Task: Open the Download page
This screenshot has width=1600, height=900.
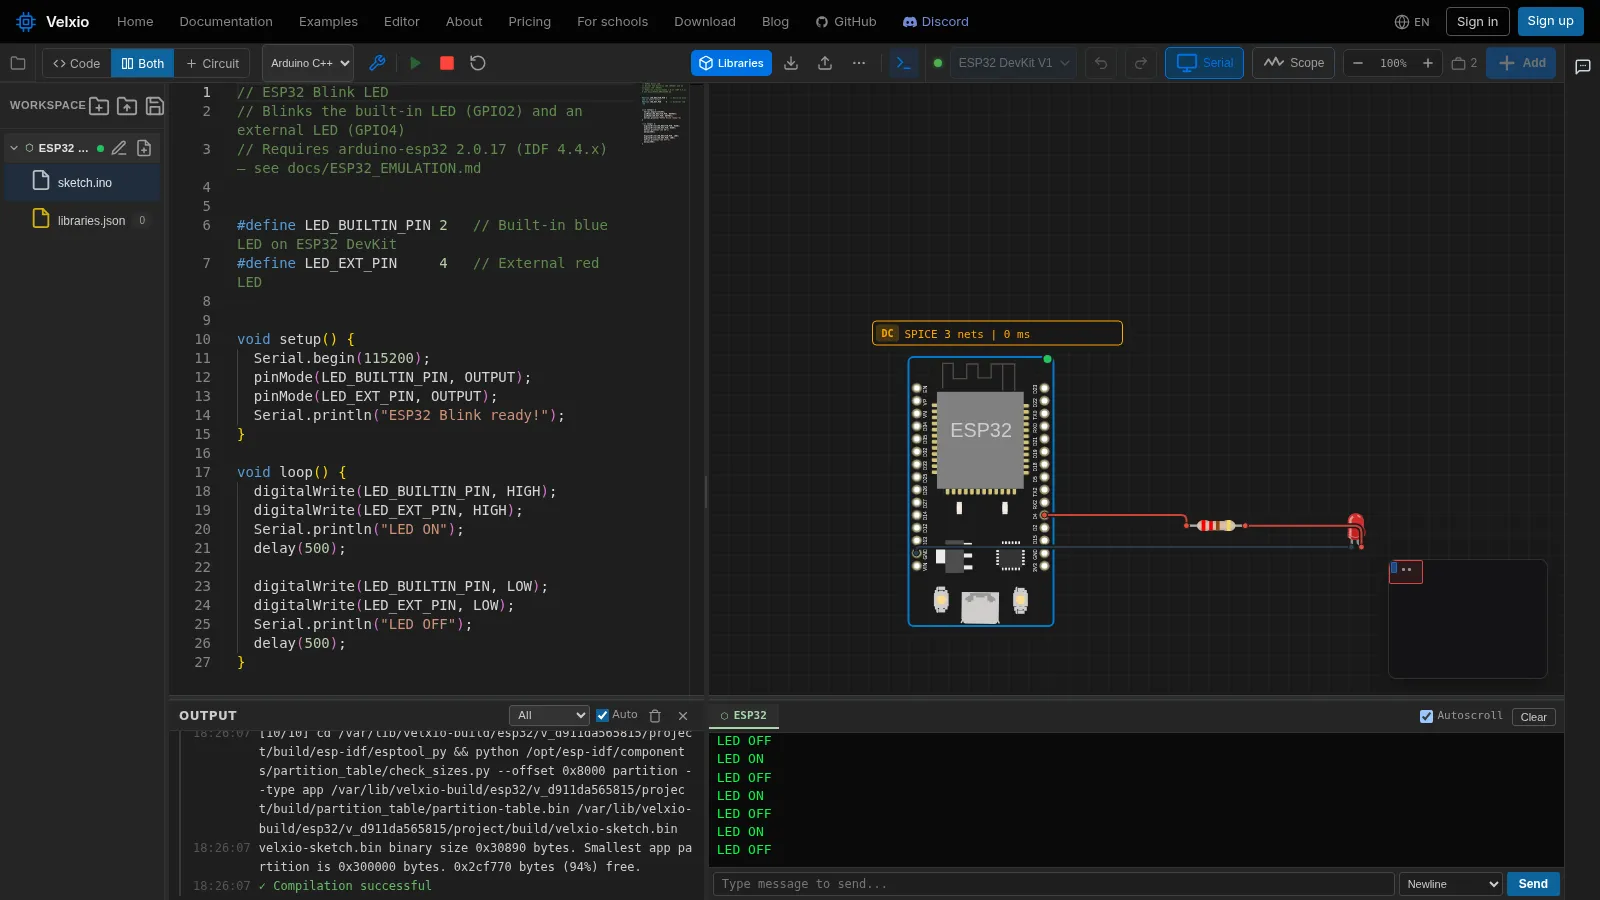Action: point(705,21)
